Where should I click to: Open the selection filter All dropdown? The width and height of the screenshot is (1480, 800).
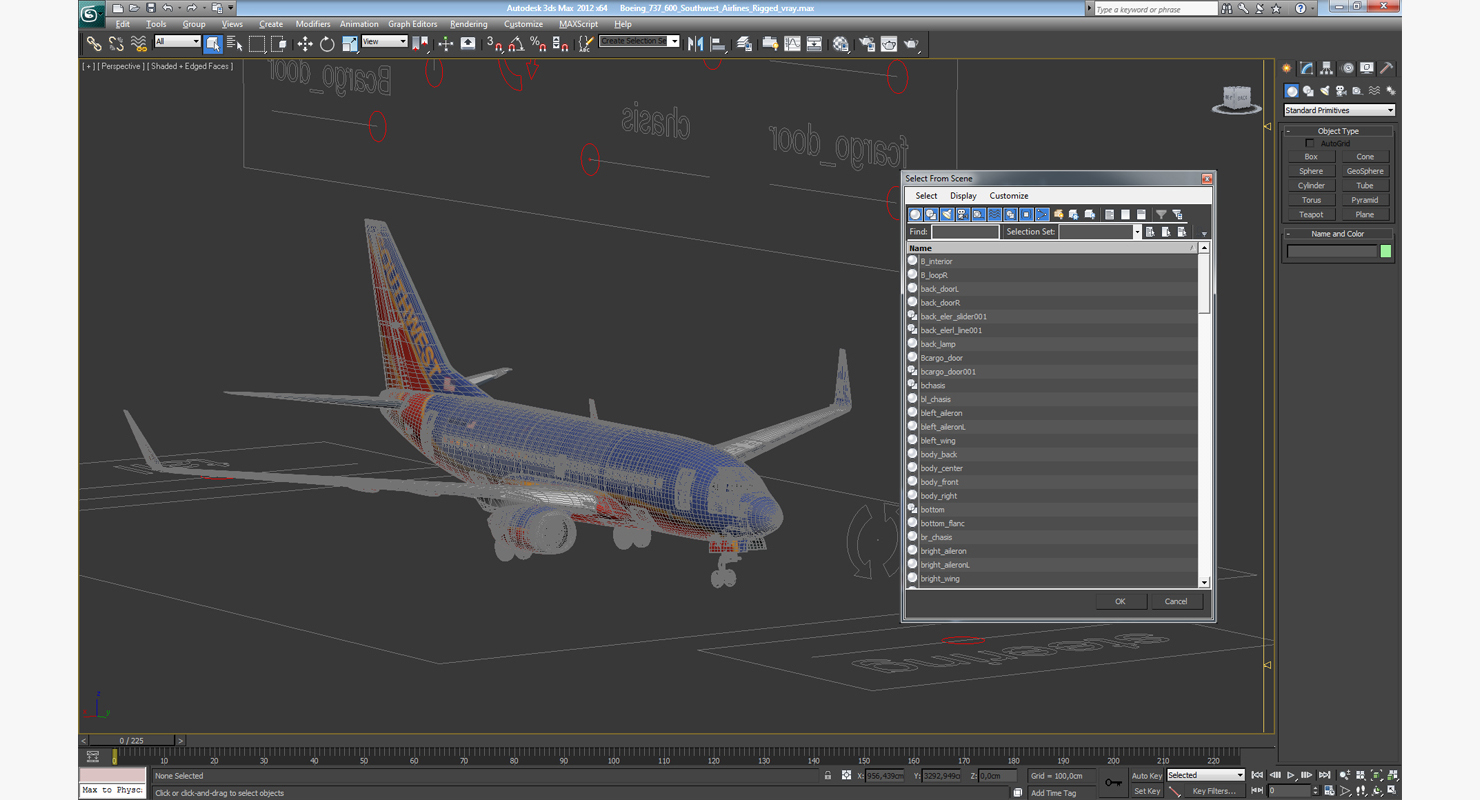click(177, 42)
